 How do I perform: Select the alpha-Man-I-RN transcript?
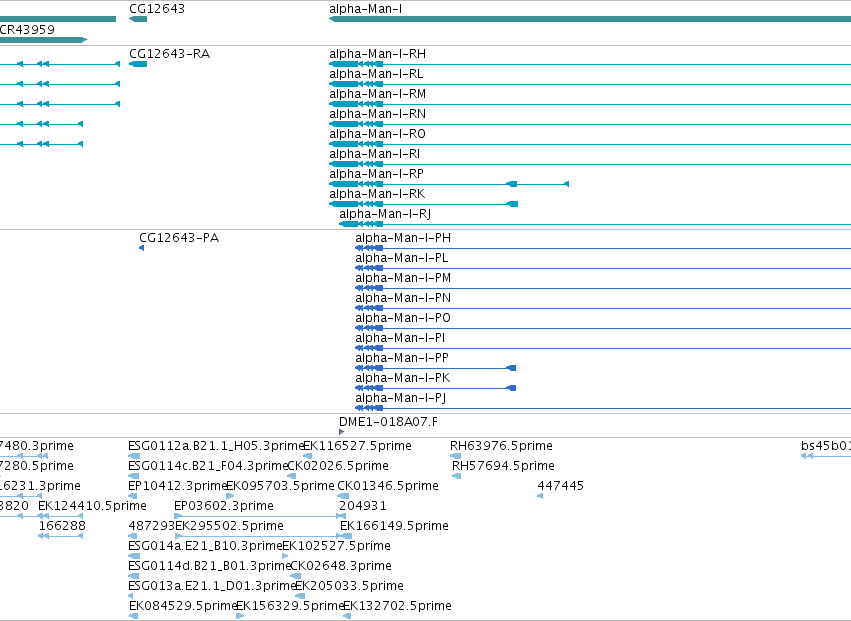pos(377,114)
